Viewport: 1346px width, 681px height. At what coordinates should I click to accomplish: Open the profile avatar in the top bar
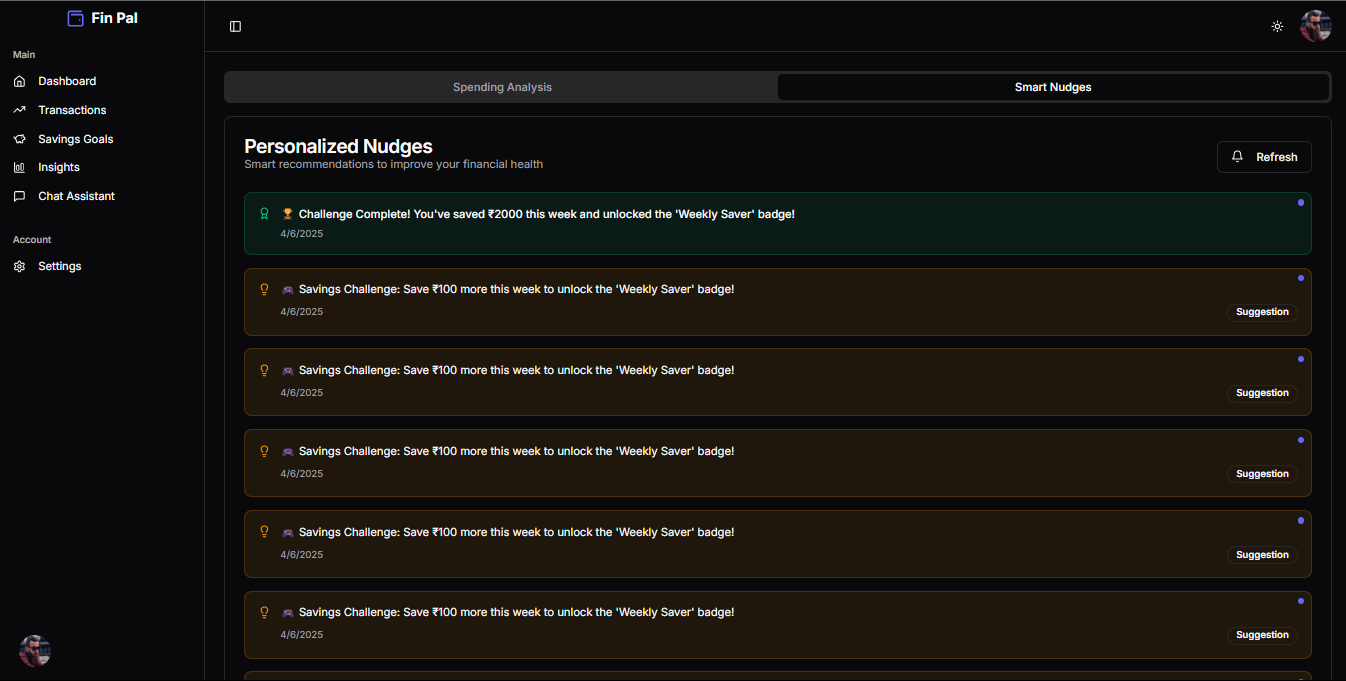(1315, 26)
